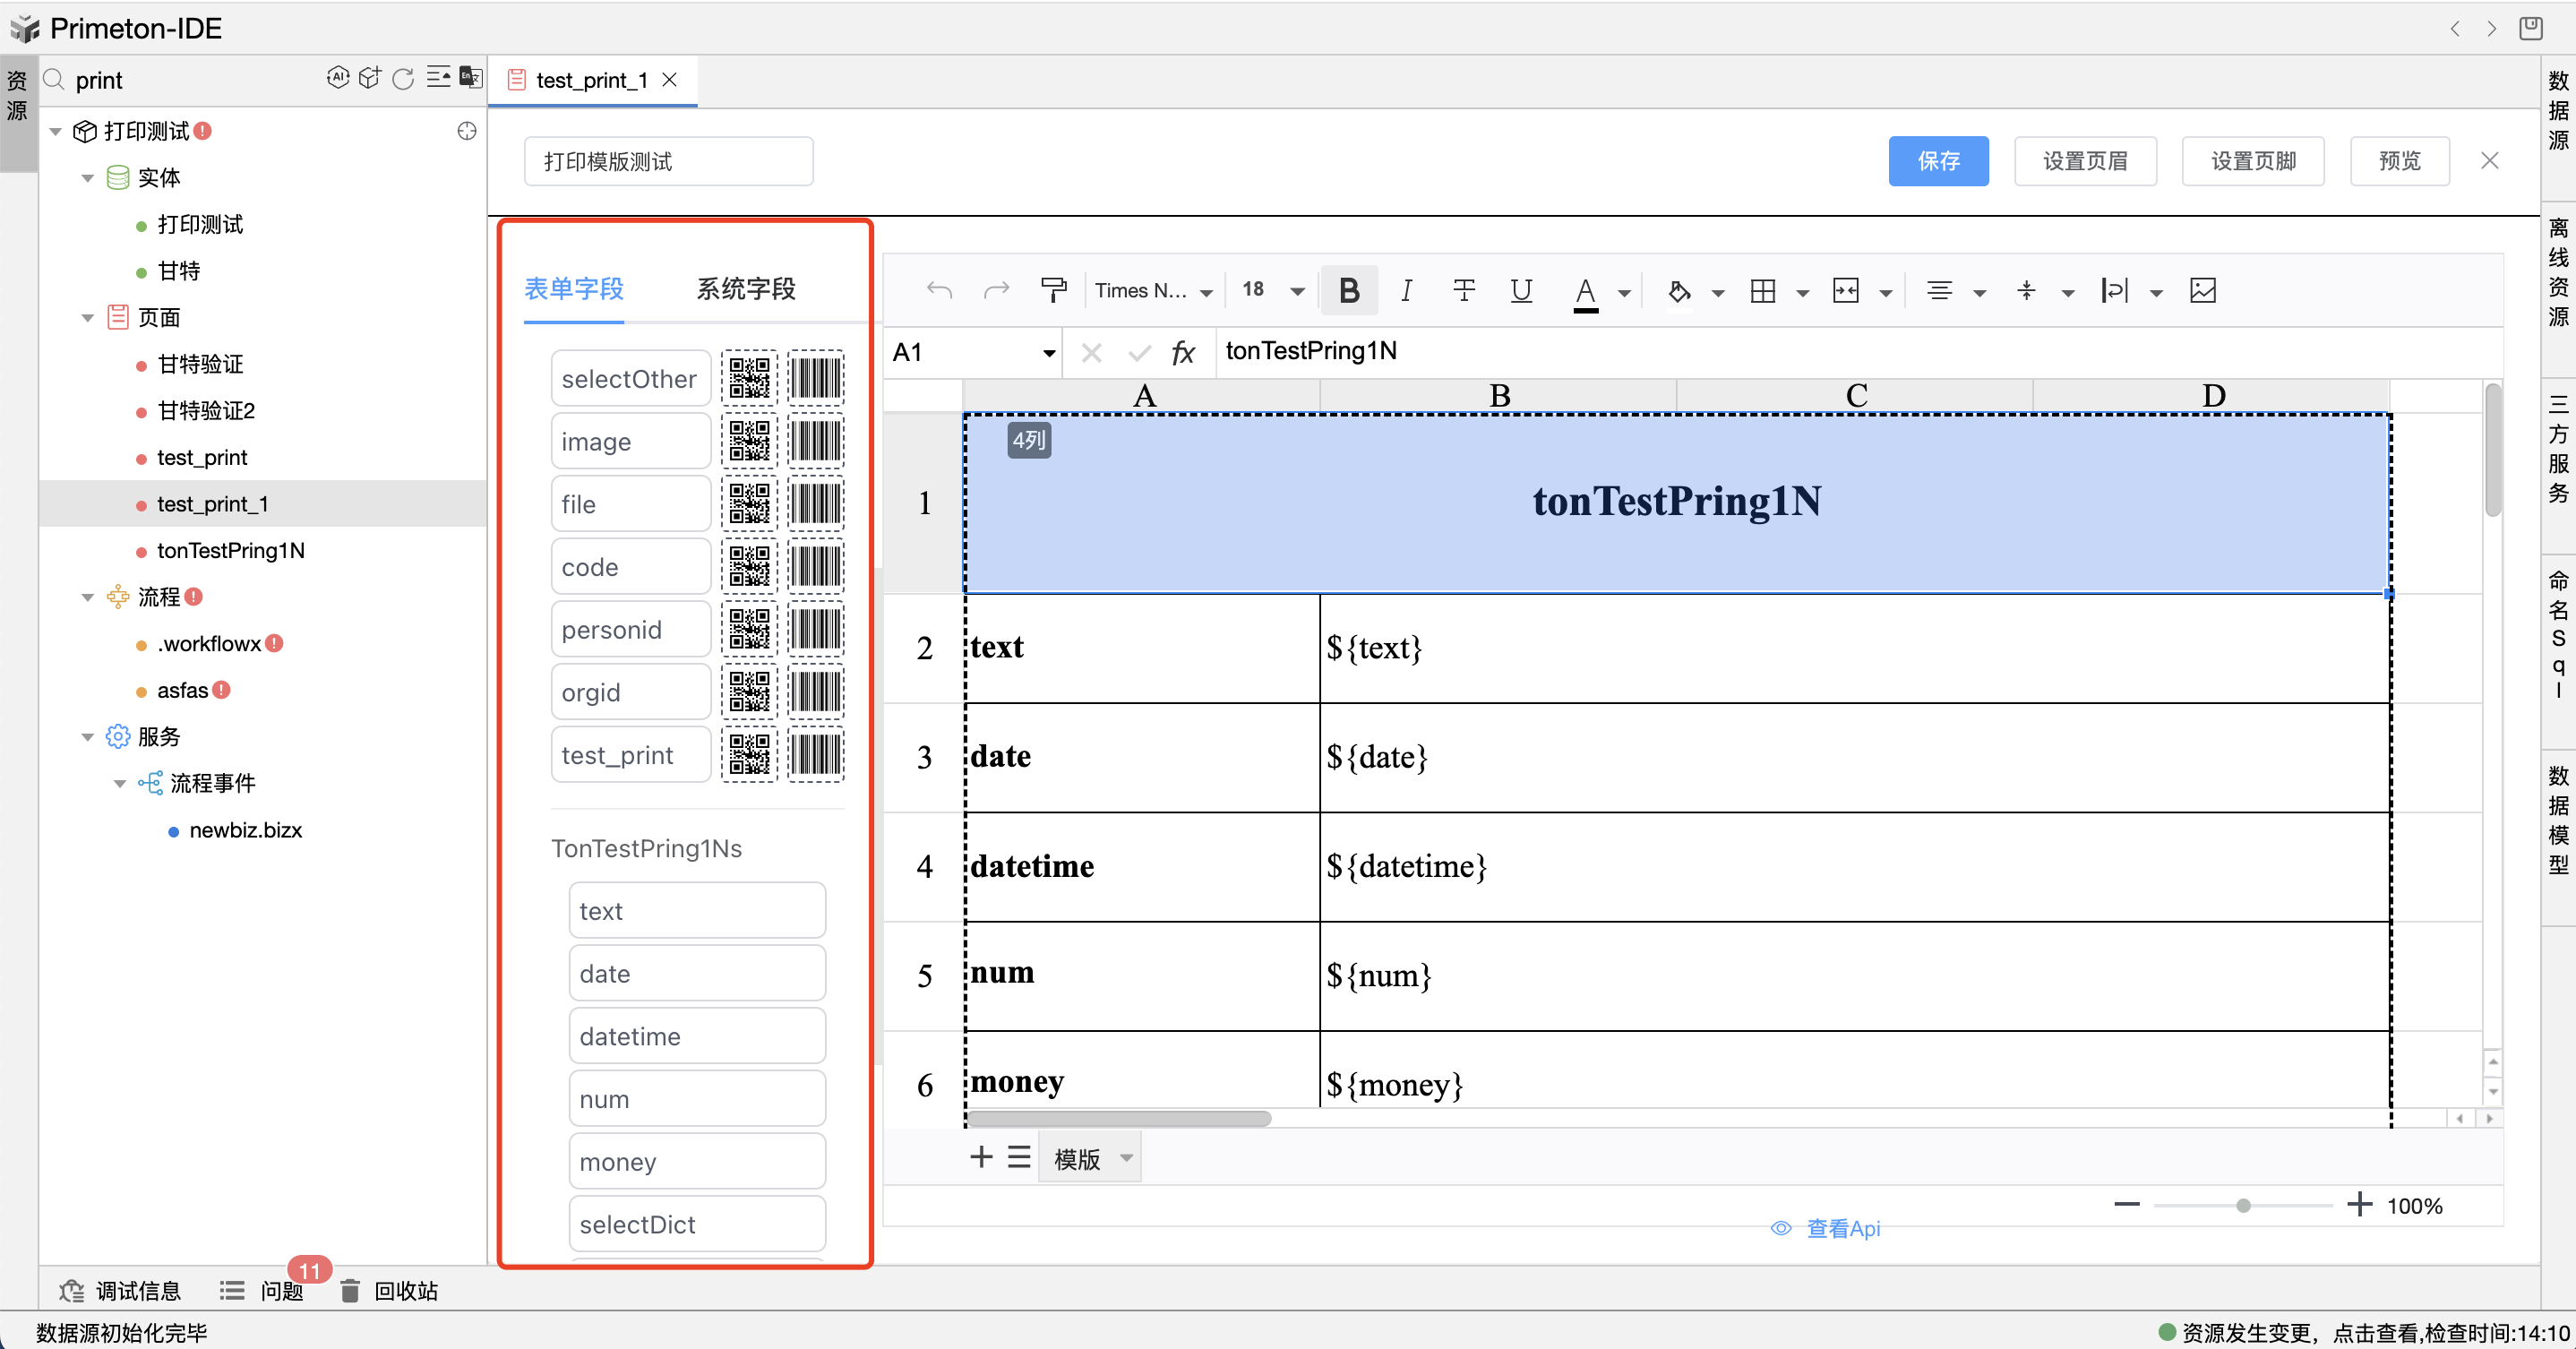This screenshot has height=1349, width=2576.
Task: Insert barcode for image field
Action: click(x=815, y=441)
